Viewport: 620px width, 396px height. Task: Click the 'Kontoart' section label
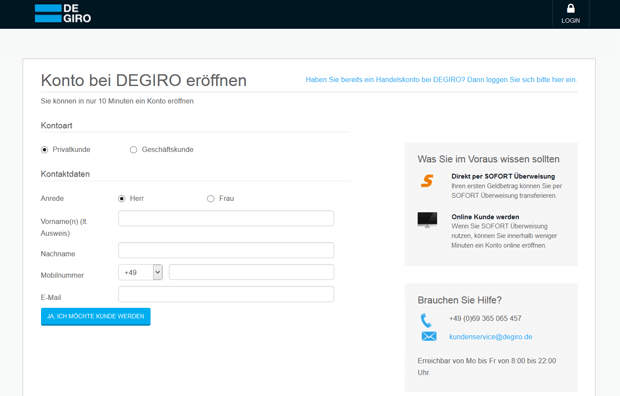tap(57, 126)
